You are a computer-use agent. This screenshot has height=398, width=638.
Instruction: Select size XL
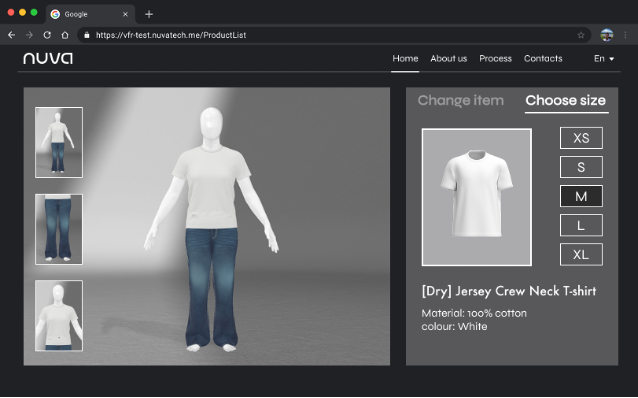581,254
